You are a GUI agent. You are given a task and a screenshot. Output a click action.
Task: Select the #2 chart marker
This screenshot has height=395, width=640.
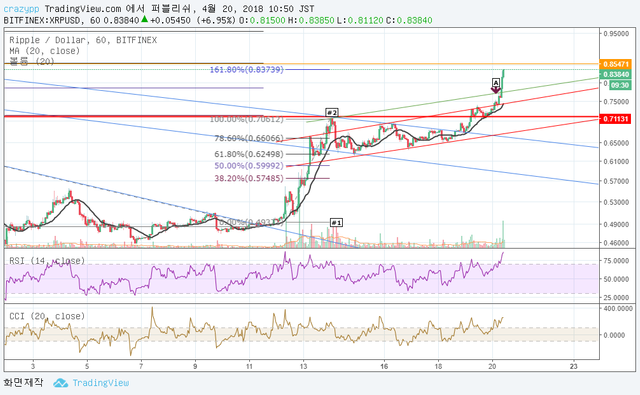pos(331,112)
